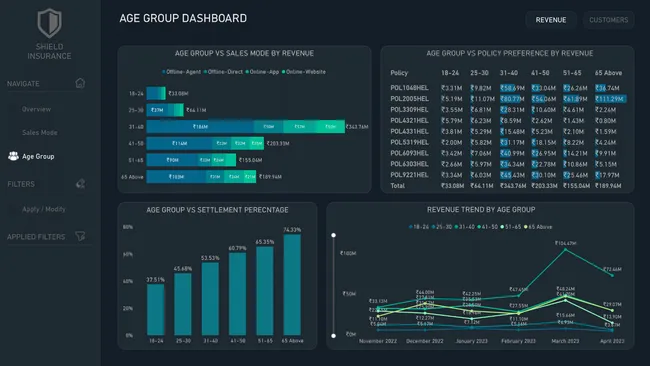Select Offline-Direct legend entry
The image size is (650, 366).
tap(223, 72)
